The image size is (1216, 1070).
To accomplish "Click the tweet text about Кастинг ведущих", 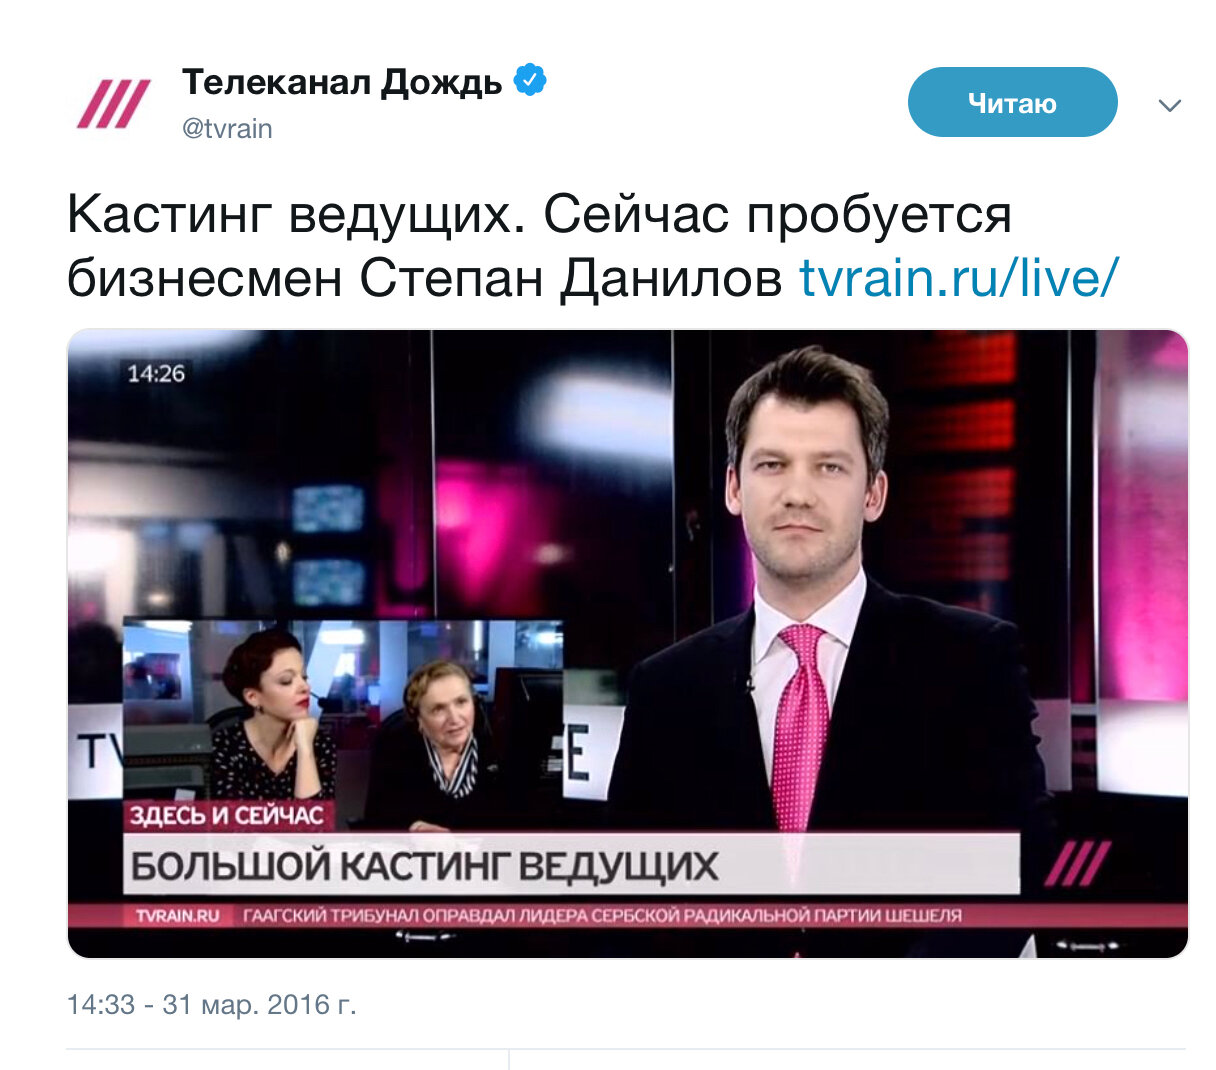I will point(592,245).
